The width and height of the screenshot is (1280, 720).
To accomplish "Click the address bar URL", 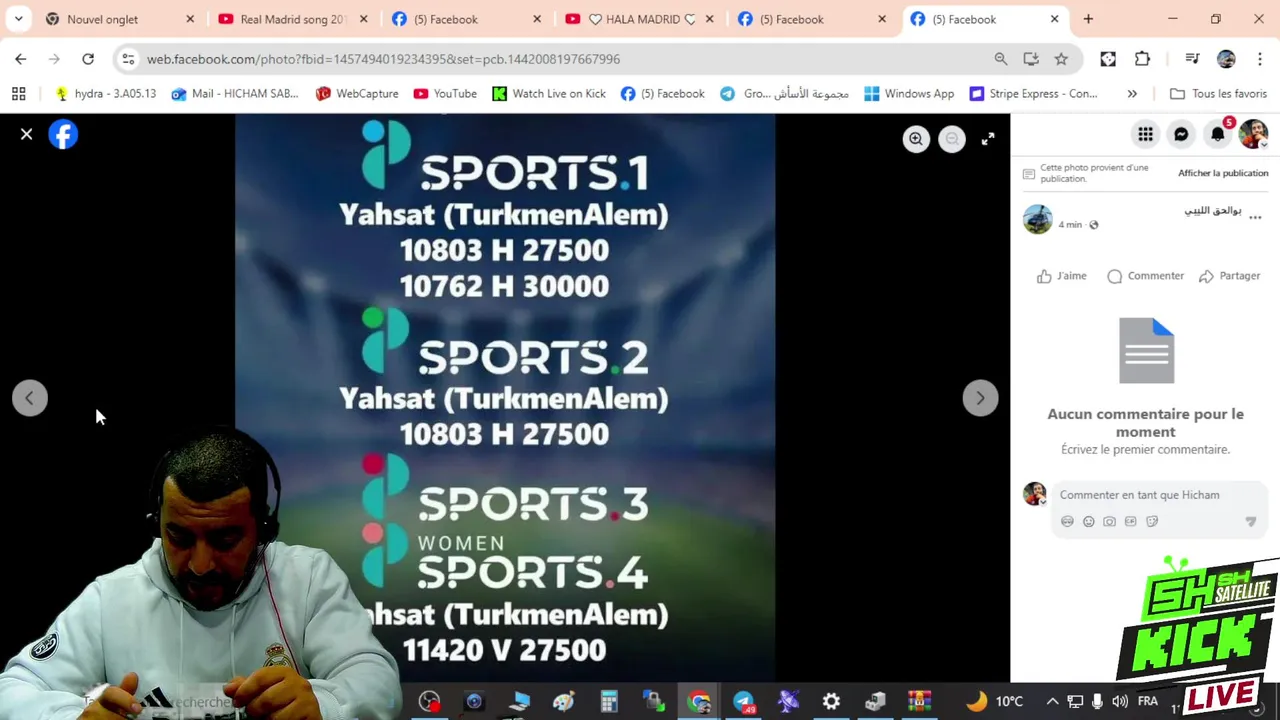I will [383, 59].
